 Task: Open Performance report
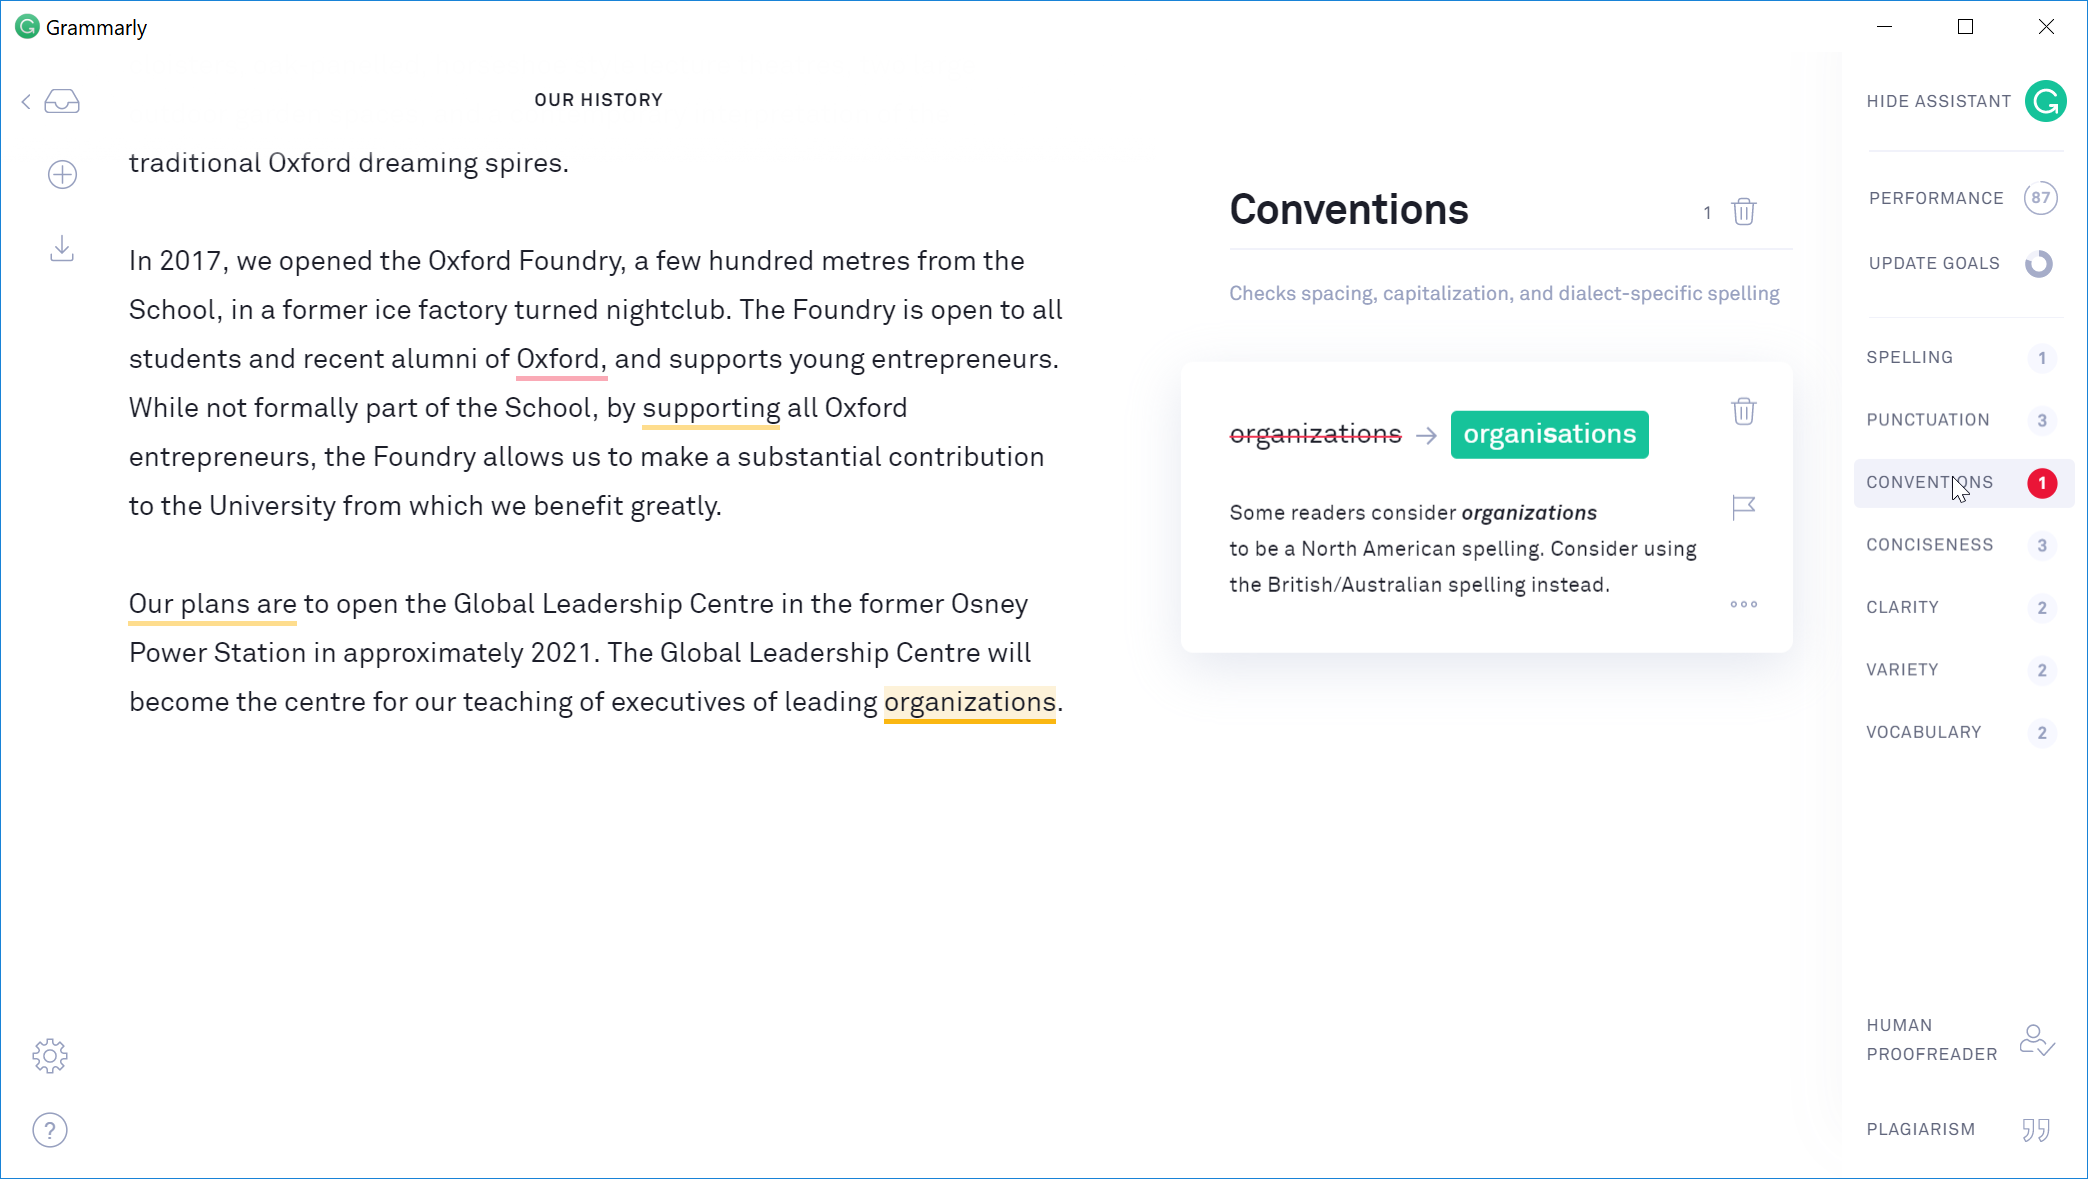[x=1936, y=198]
